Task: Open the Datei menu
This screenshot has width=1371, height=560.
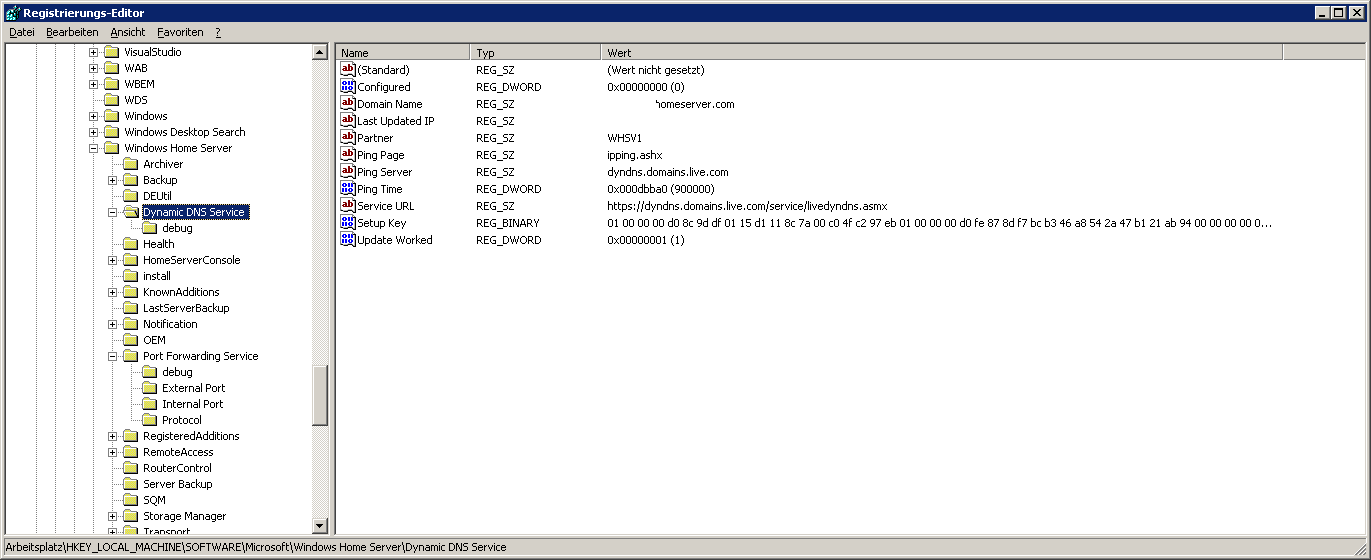Action: coord(22,32)
